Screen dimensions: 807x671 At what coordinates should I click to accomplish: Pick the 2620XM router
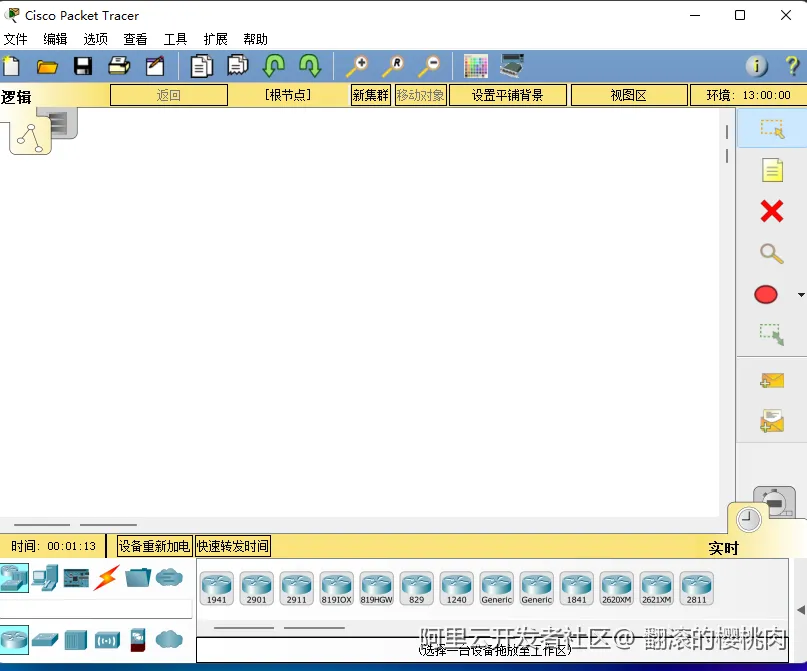click(617, 588)
